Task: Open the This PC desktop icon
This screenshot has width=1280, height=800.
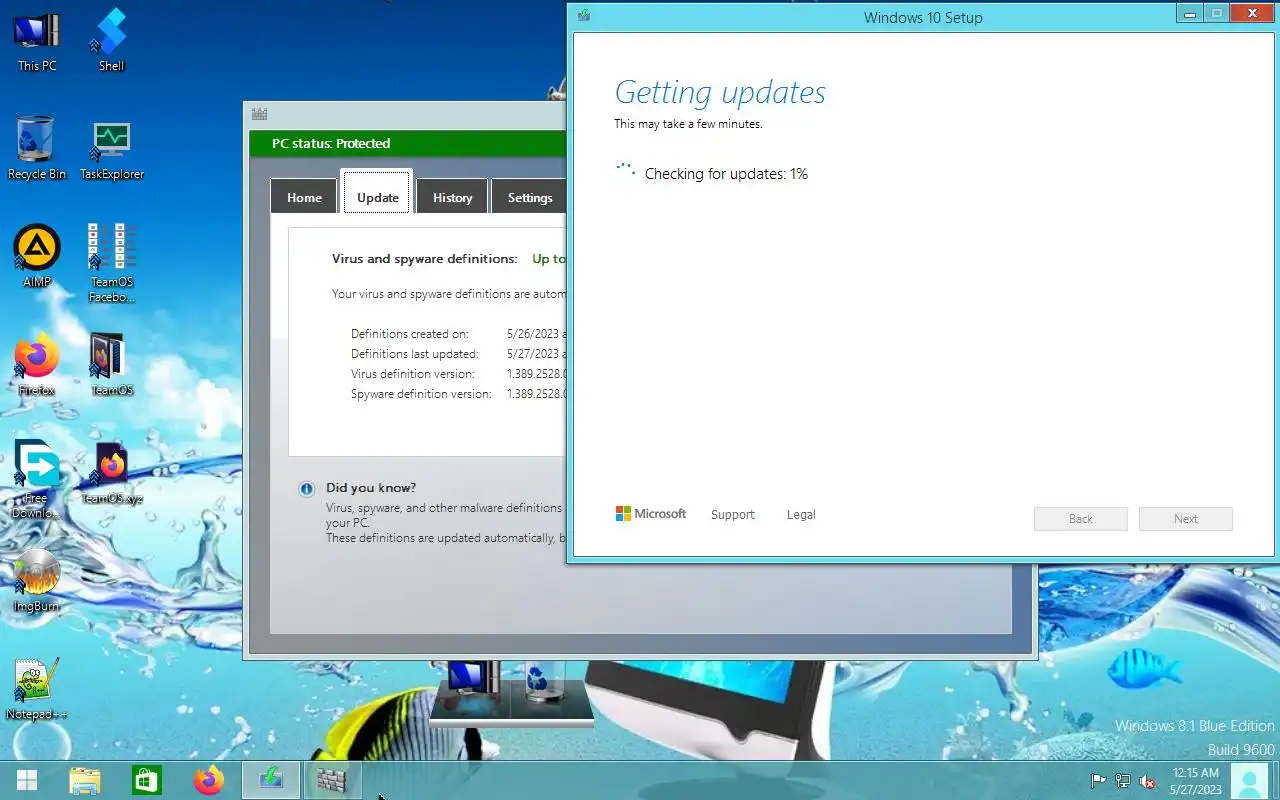Action: tap(37, 40)
